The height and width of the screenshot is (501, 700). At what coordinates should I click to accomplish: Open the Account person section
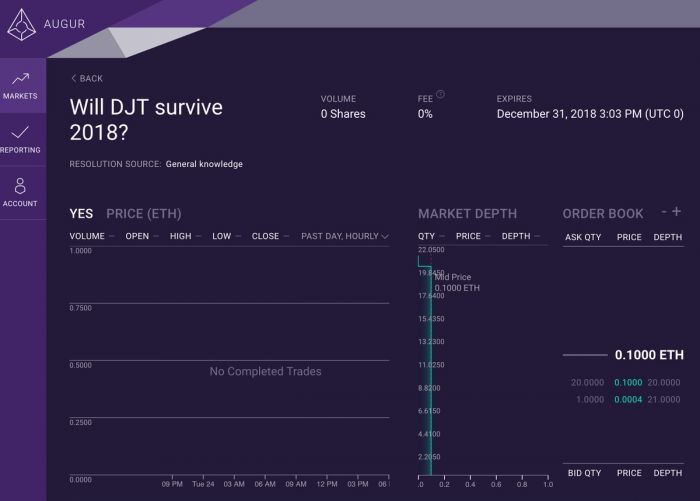coord(21,192)
